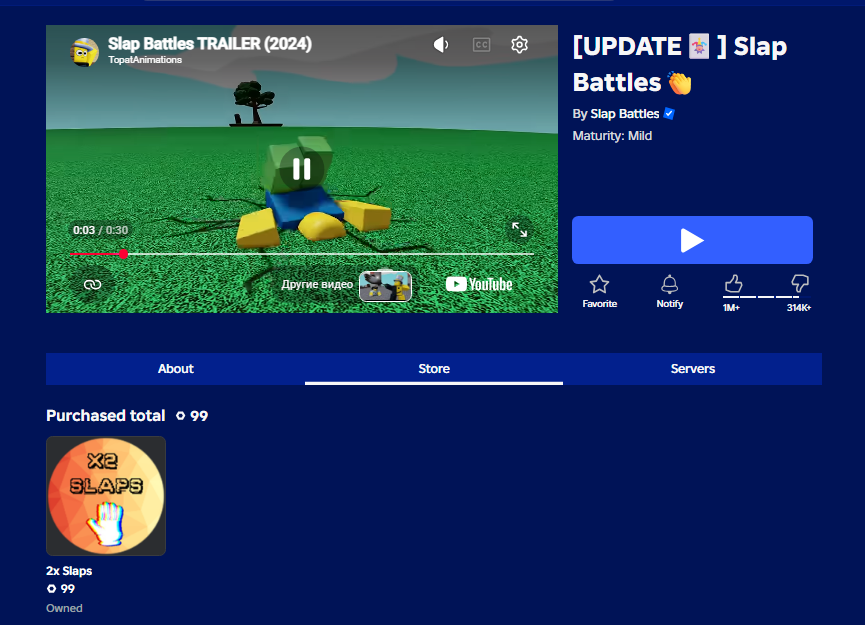Click the Owned status under 2x Slaps
The width and height of the screenshot is (865, 625).
pos(64,608)
